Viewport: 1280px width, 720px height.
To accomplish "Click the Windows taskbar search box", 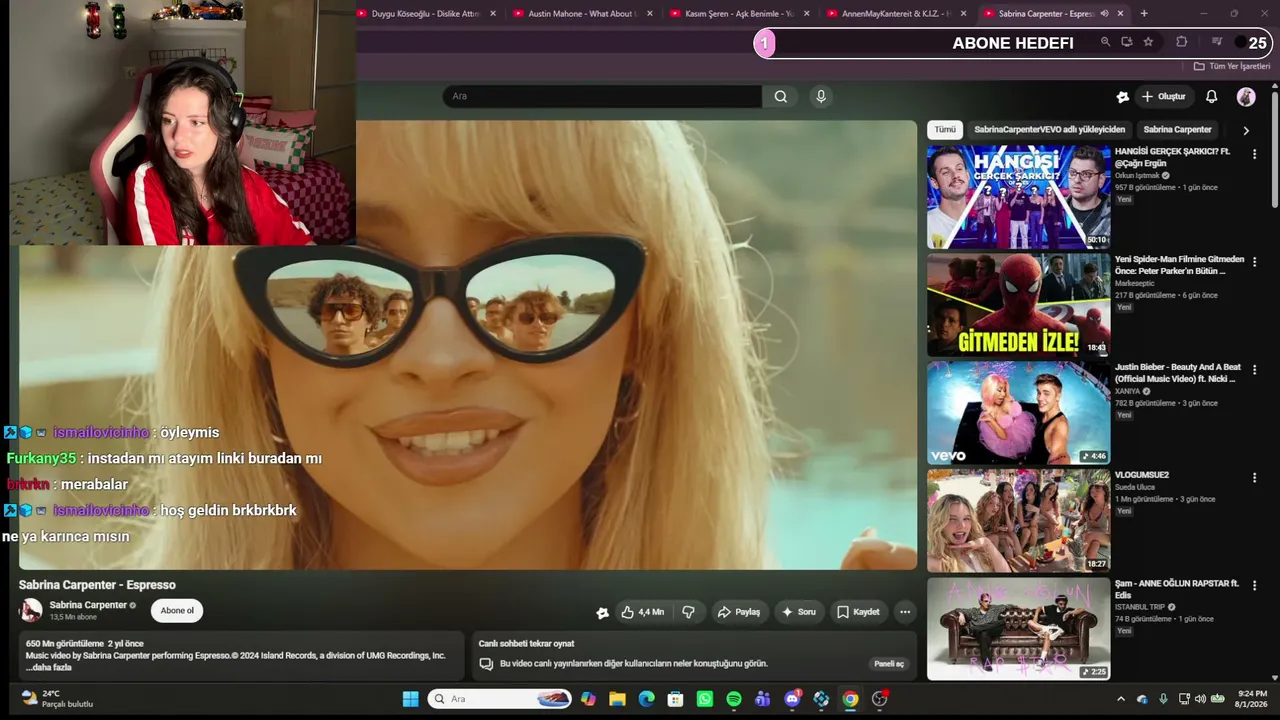I will tap(500, 699).
